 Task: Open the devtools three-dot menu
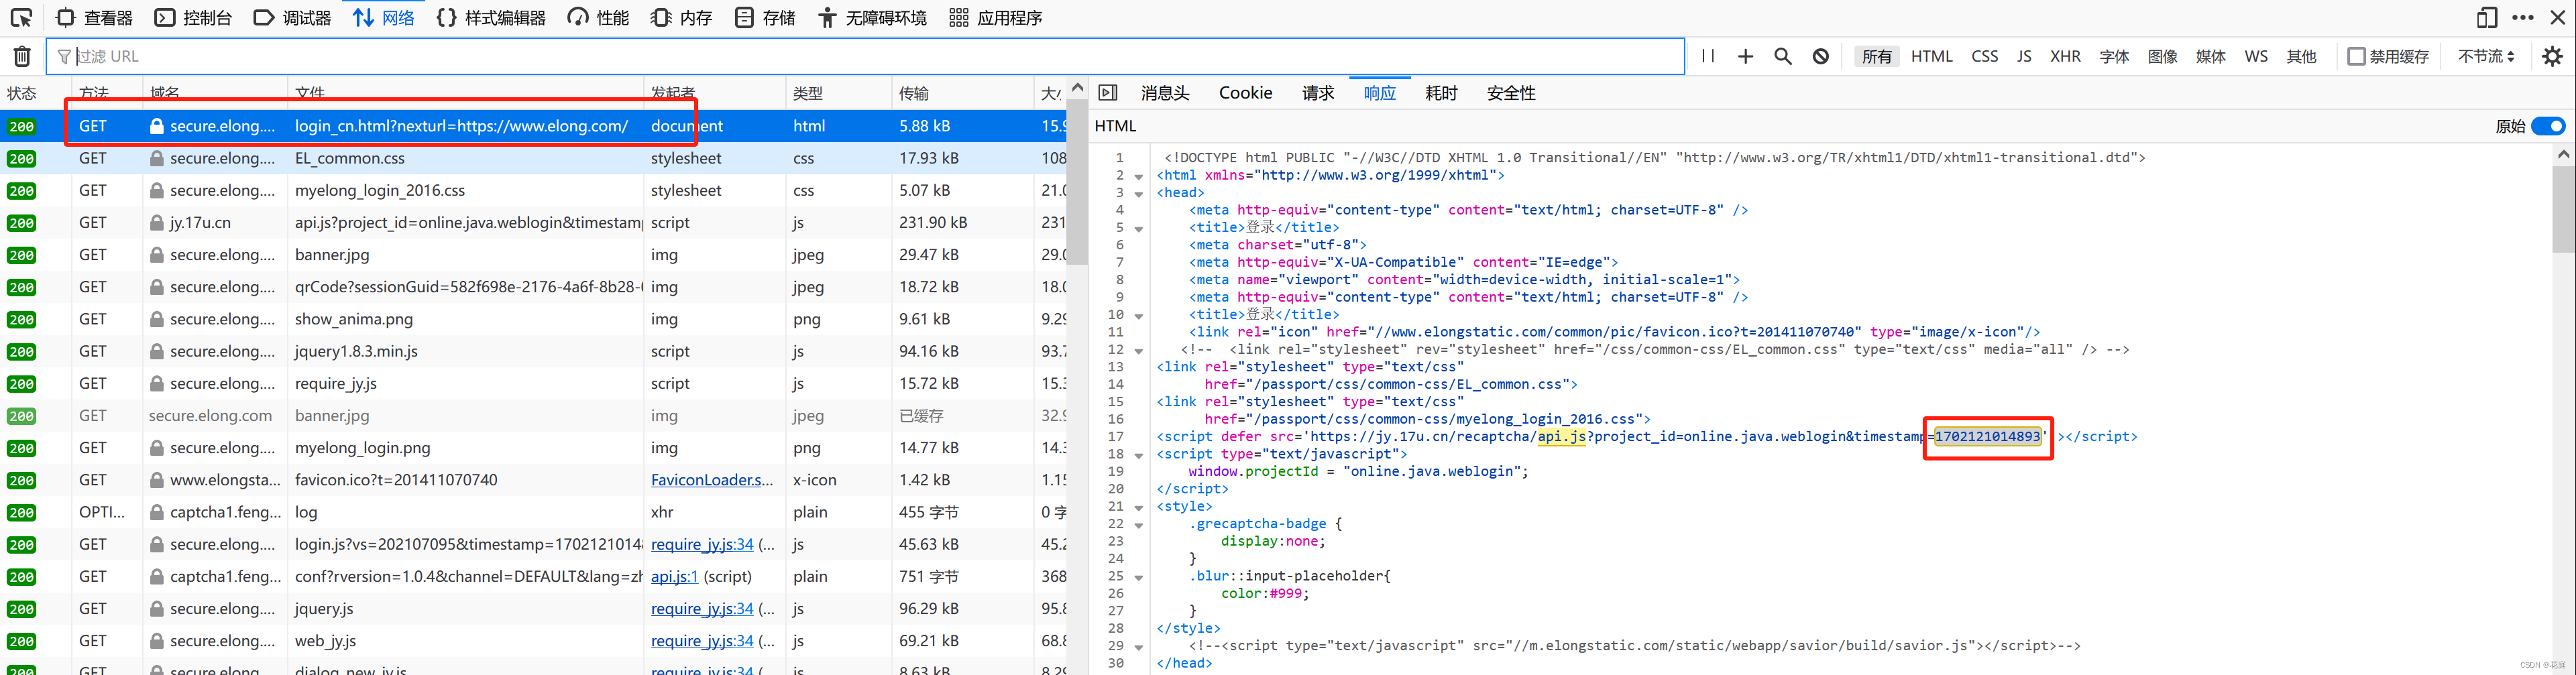[2522, 17]
